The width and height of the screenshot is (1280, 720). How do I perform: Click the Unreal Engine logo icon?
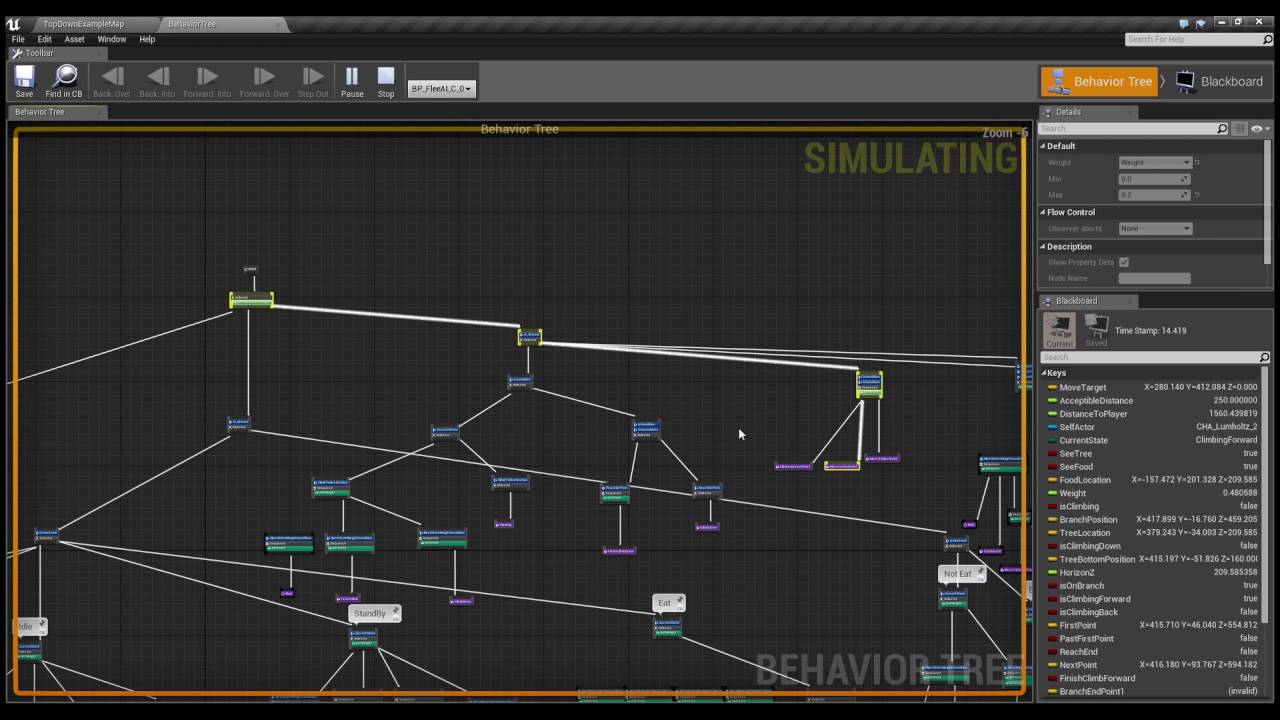(x=13, y=23)
